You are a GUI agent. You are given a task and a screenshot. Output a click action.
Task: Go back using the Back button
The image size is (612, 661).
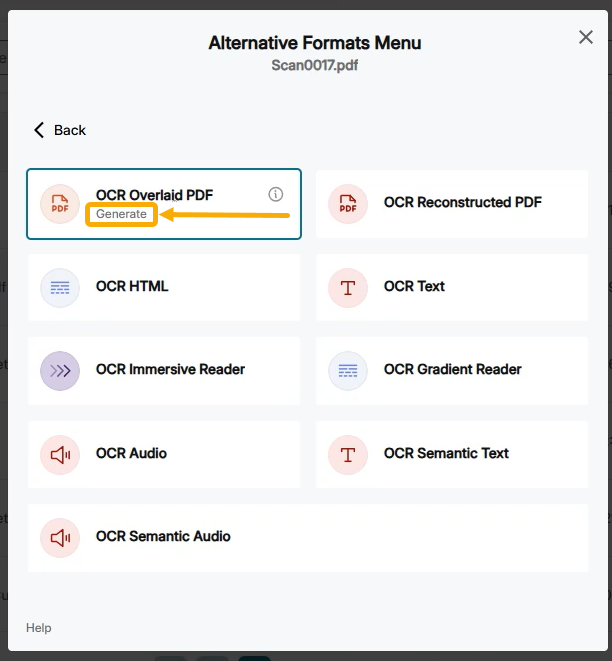pyautogui.click(x=60, y=130)
